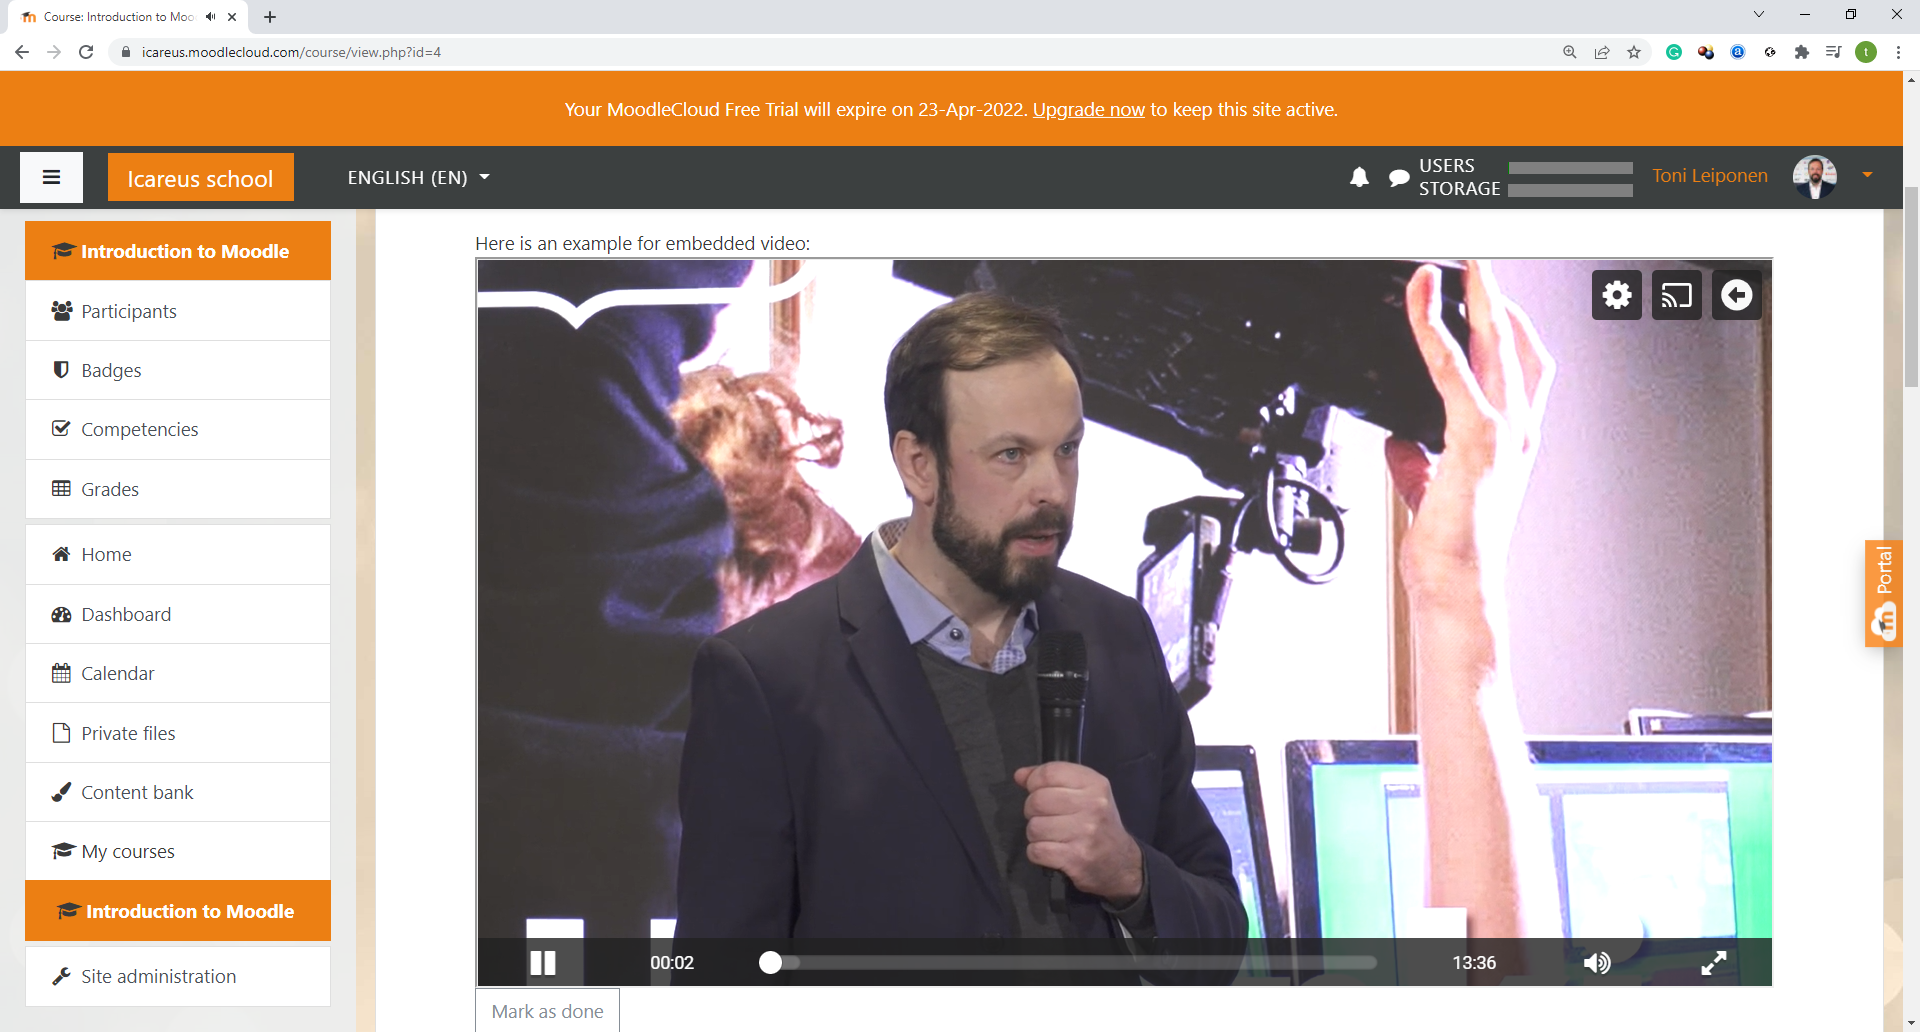
Task: Click the Mark as done button
Action: click(x=548, y=1011)
